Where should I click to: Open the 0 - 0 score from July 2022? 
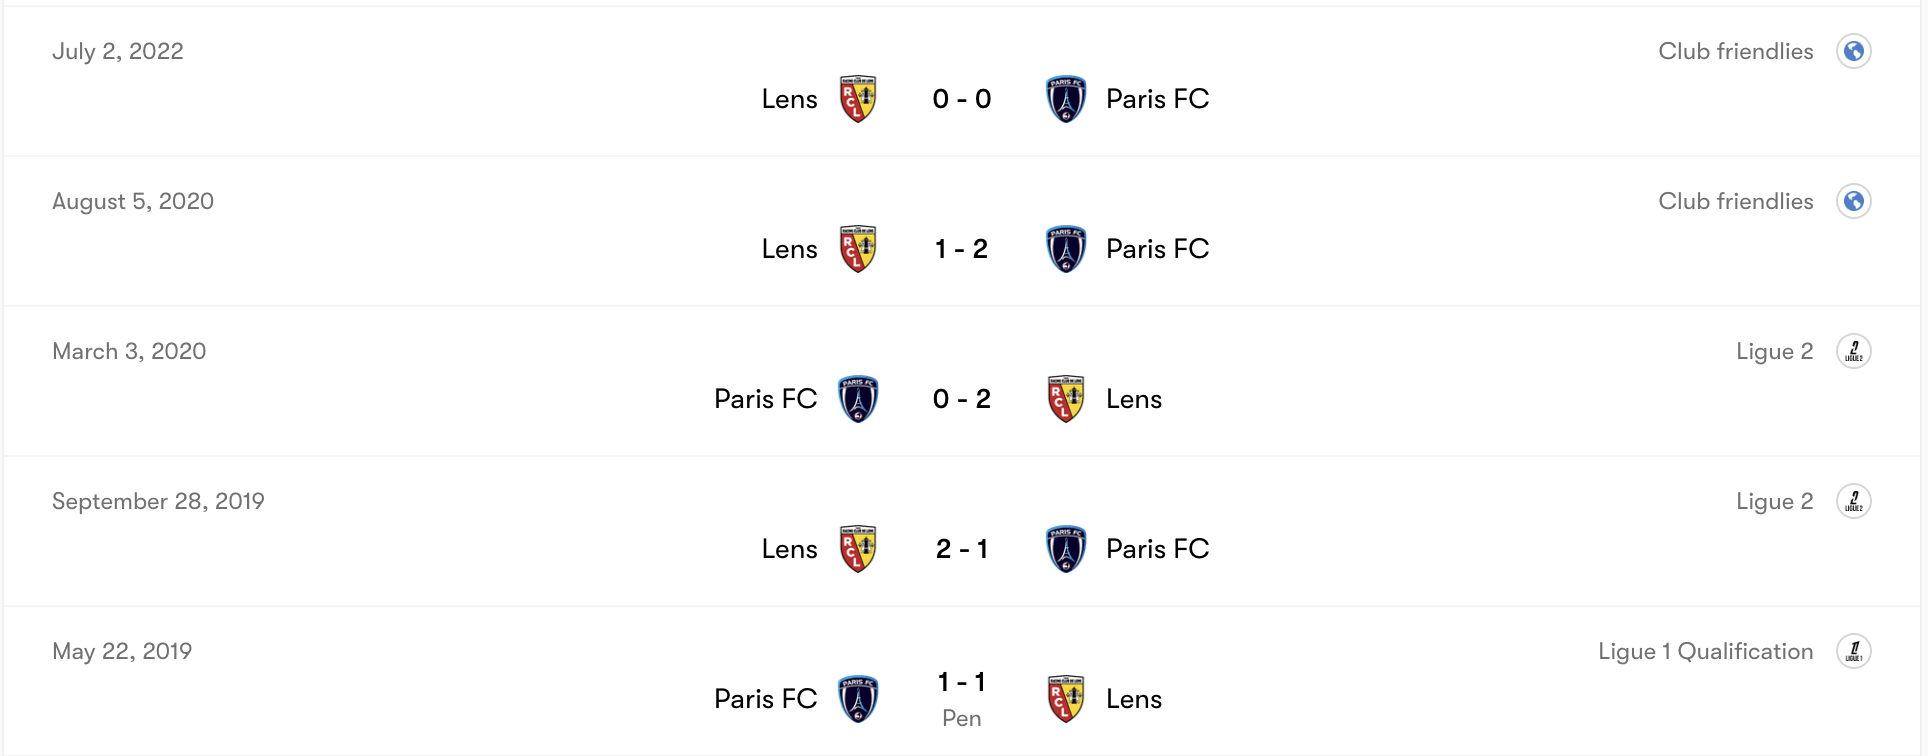tap(962, 99)
